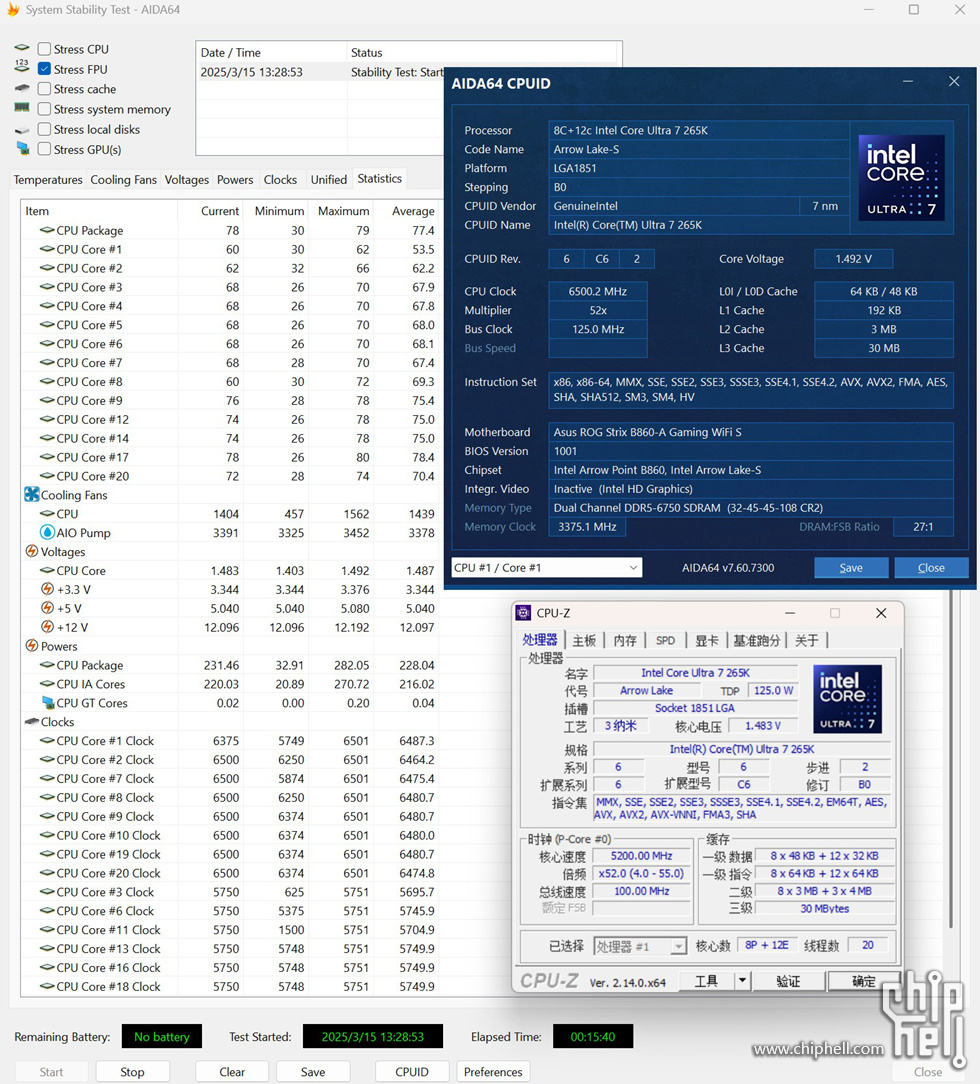
Task: Click the Powers group lightning icon
Action: [32, 646]
